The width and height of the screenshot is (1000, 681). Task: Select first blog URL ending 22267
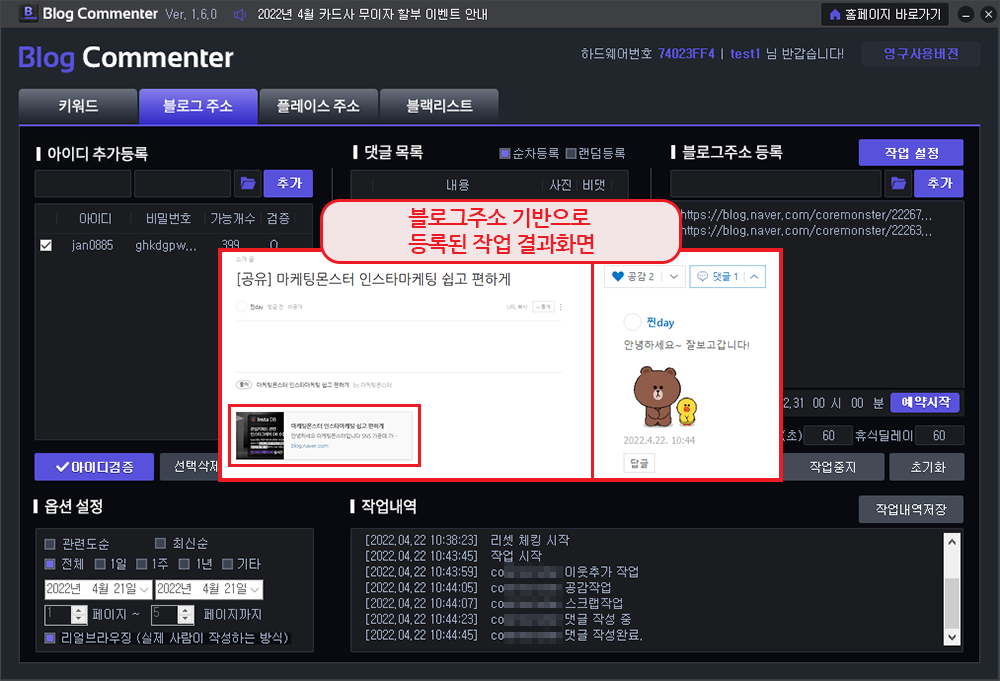[807, 215]
